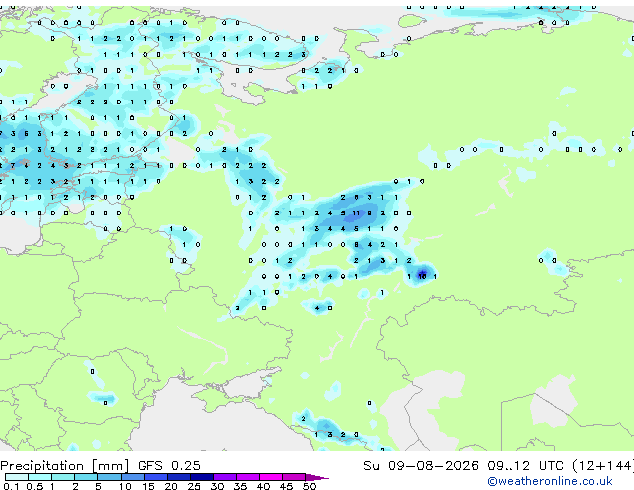This screenshot has width=634, height=490.
Task: Select legend swatch between 0.1 and 0.5
Action: [x=17, y=477]
